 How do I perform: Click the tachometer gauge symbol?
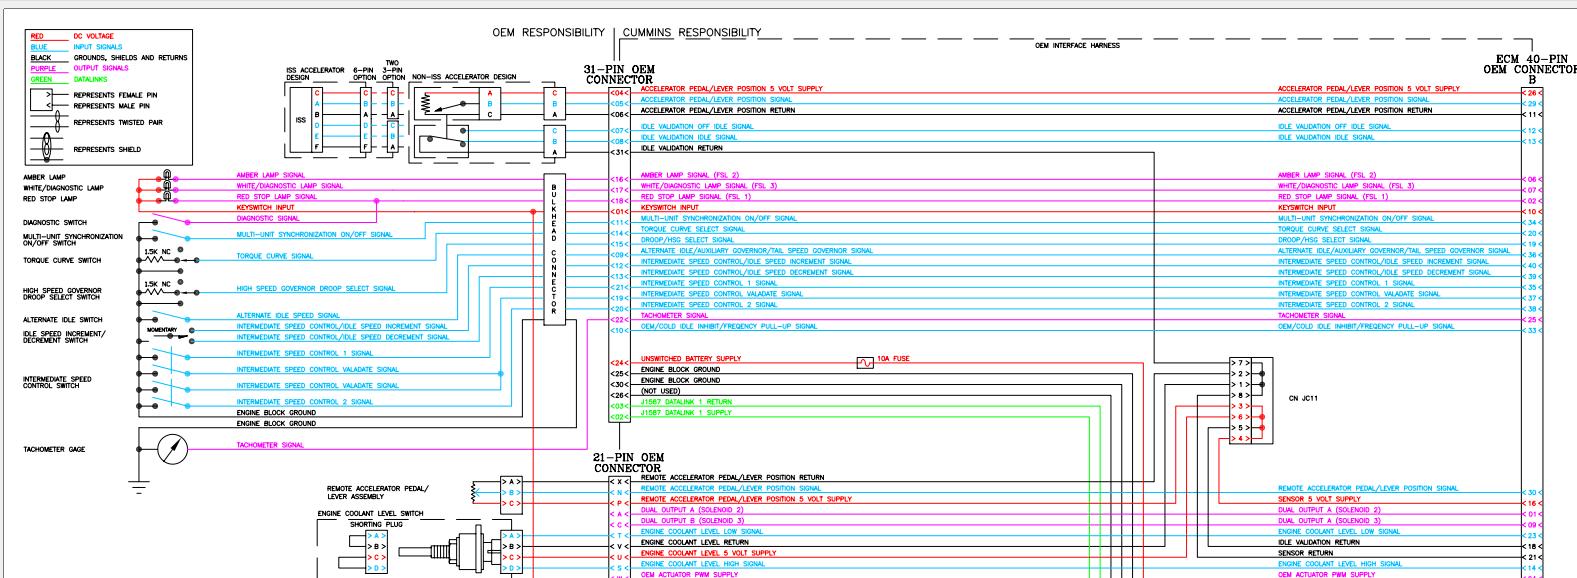click(x=172, y=448)
